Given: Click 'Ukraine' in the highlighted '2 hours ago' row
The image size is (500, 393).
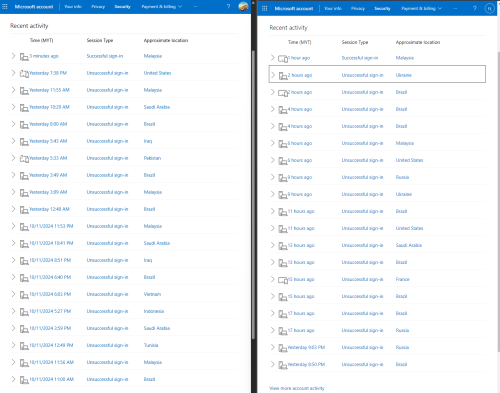Looking at the screenshot, I should click(404, 75).
